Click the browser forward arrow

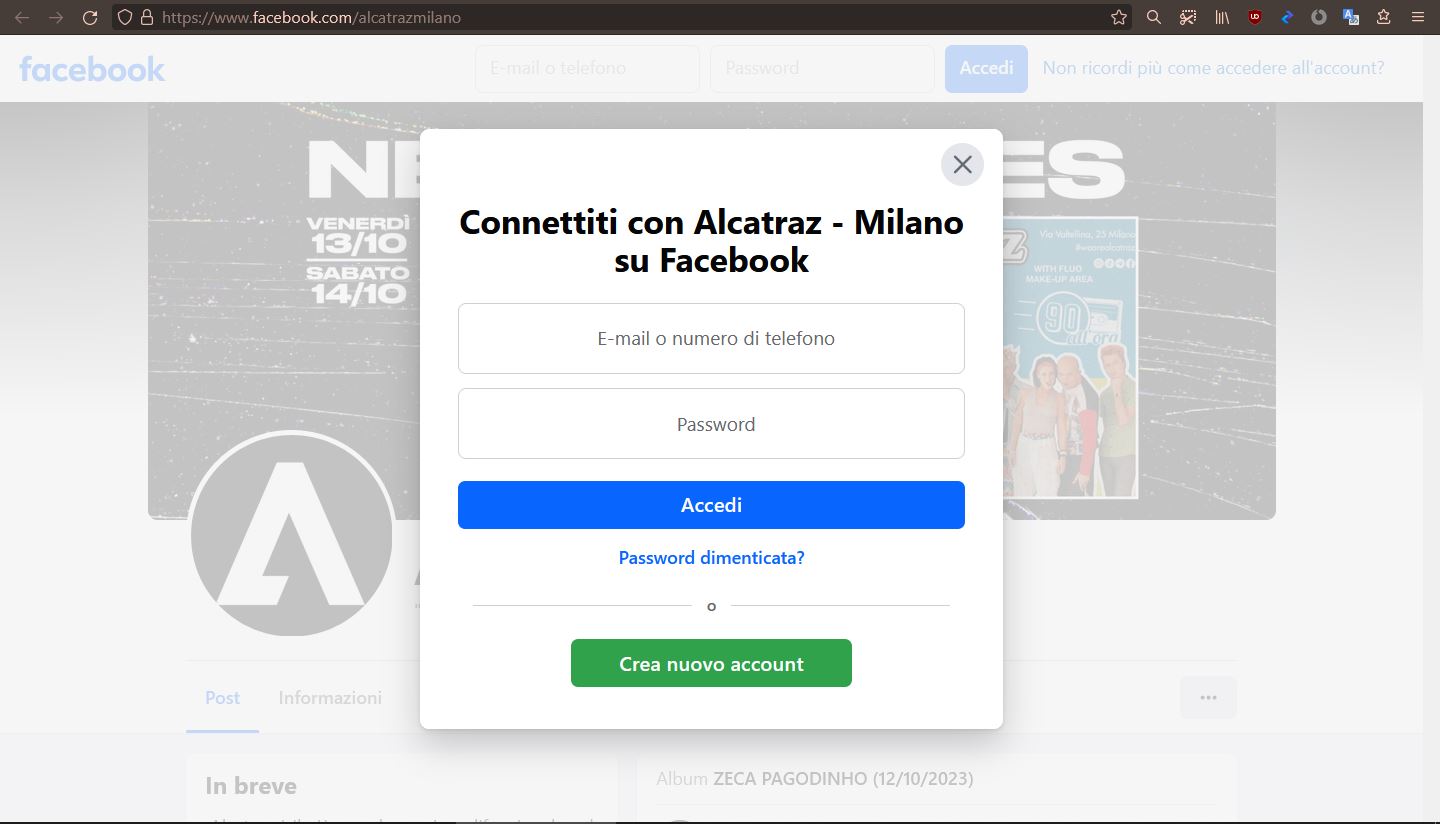coord(56,17)
